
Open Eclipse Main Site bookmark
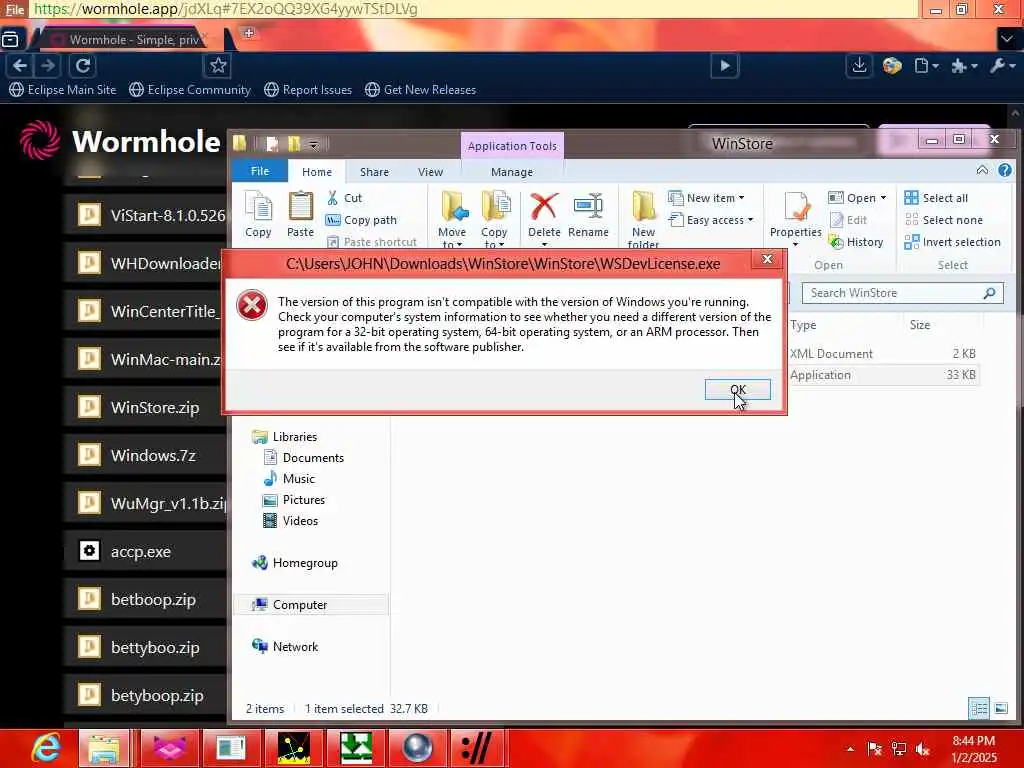(x=63, y=89)
